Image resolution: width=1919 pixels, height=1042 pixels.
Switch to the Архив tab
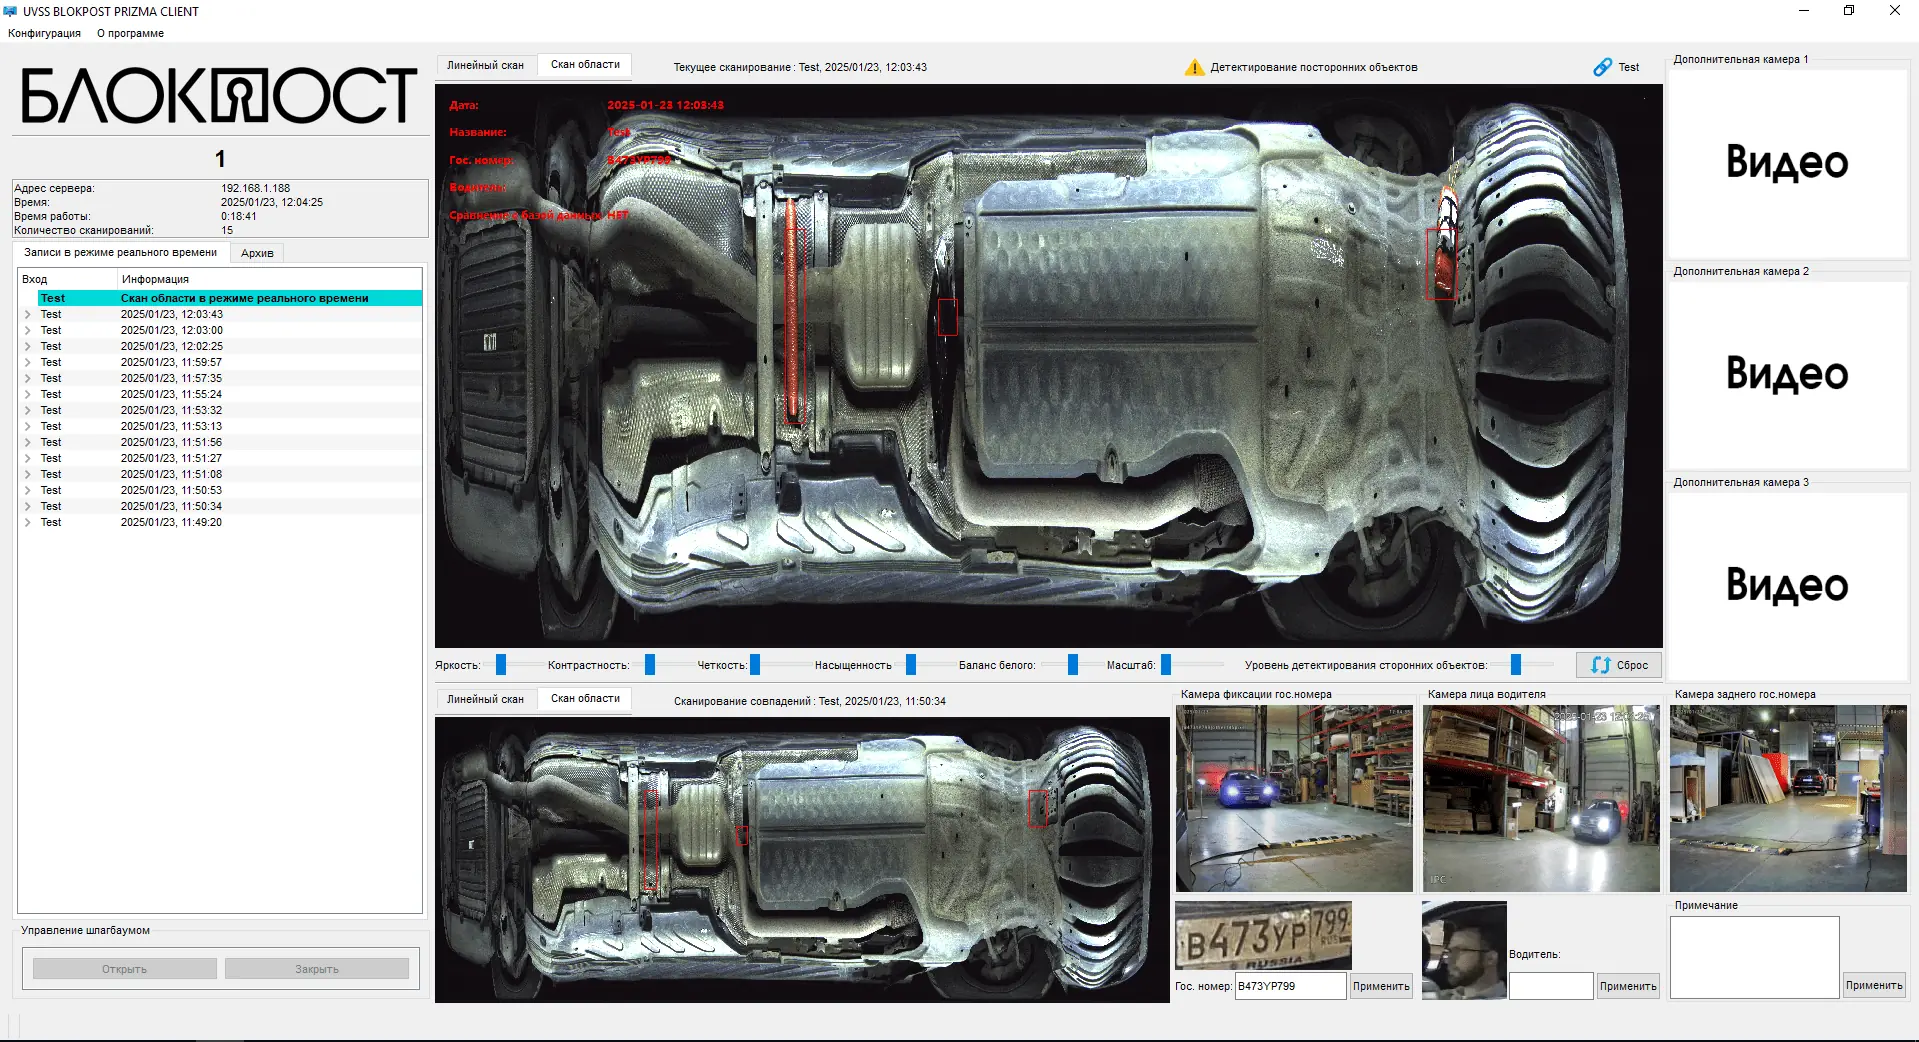coord(257,253)
